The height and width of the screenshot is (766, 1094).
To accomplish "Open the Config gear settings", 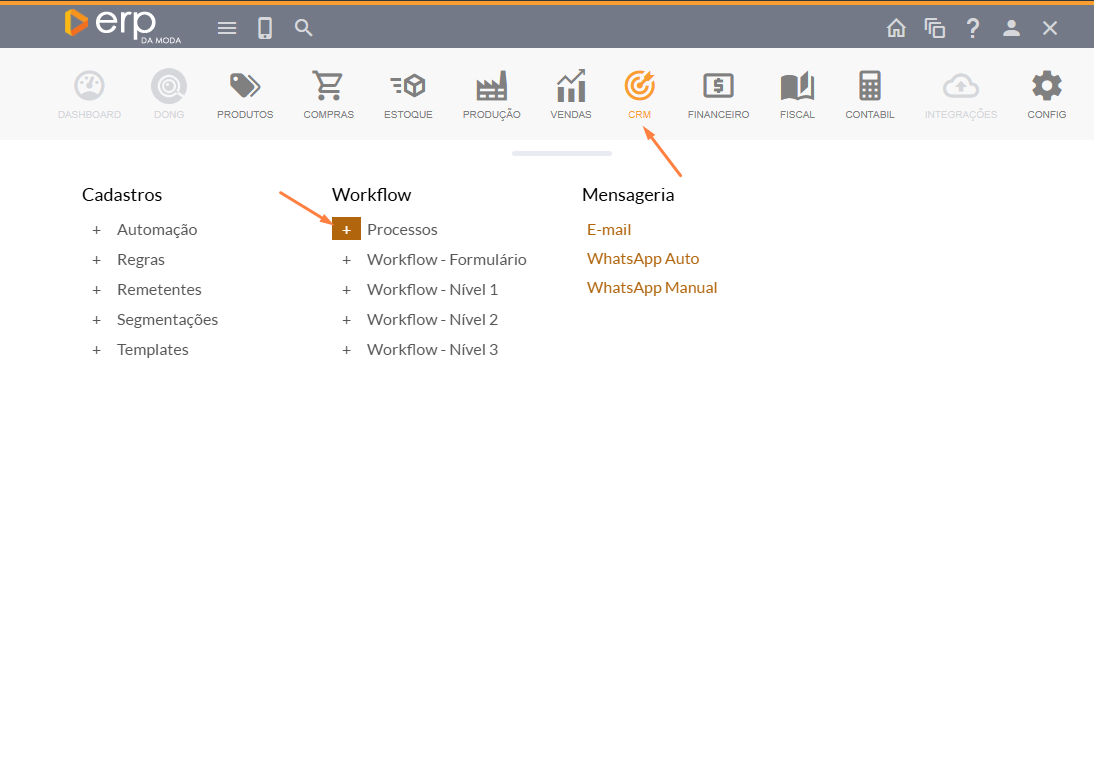I will 1046,87.
